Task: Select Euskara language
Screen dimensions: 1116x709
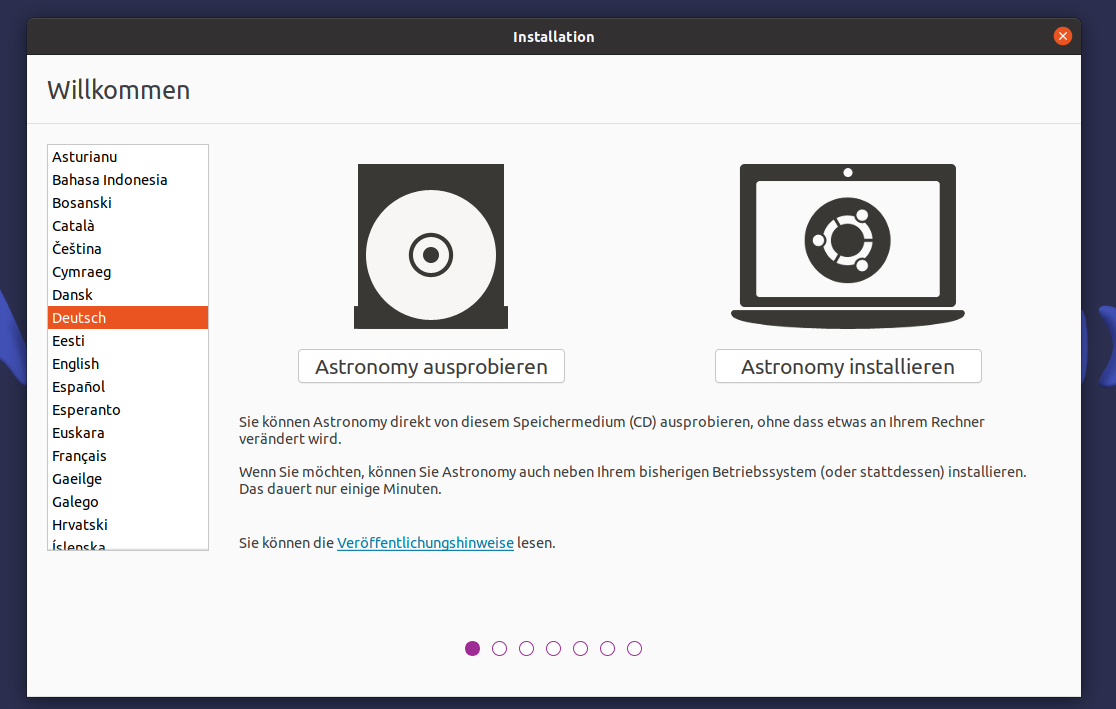Action: coord(128,433)
